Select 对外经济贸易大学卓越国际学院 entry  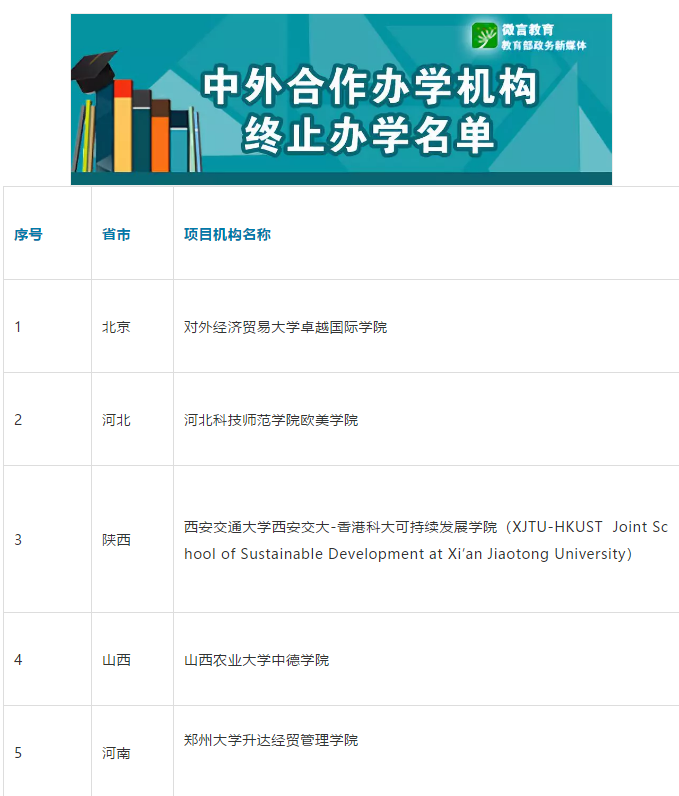click(x=285, y=327)
